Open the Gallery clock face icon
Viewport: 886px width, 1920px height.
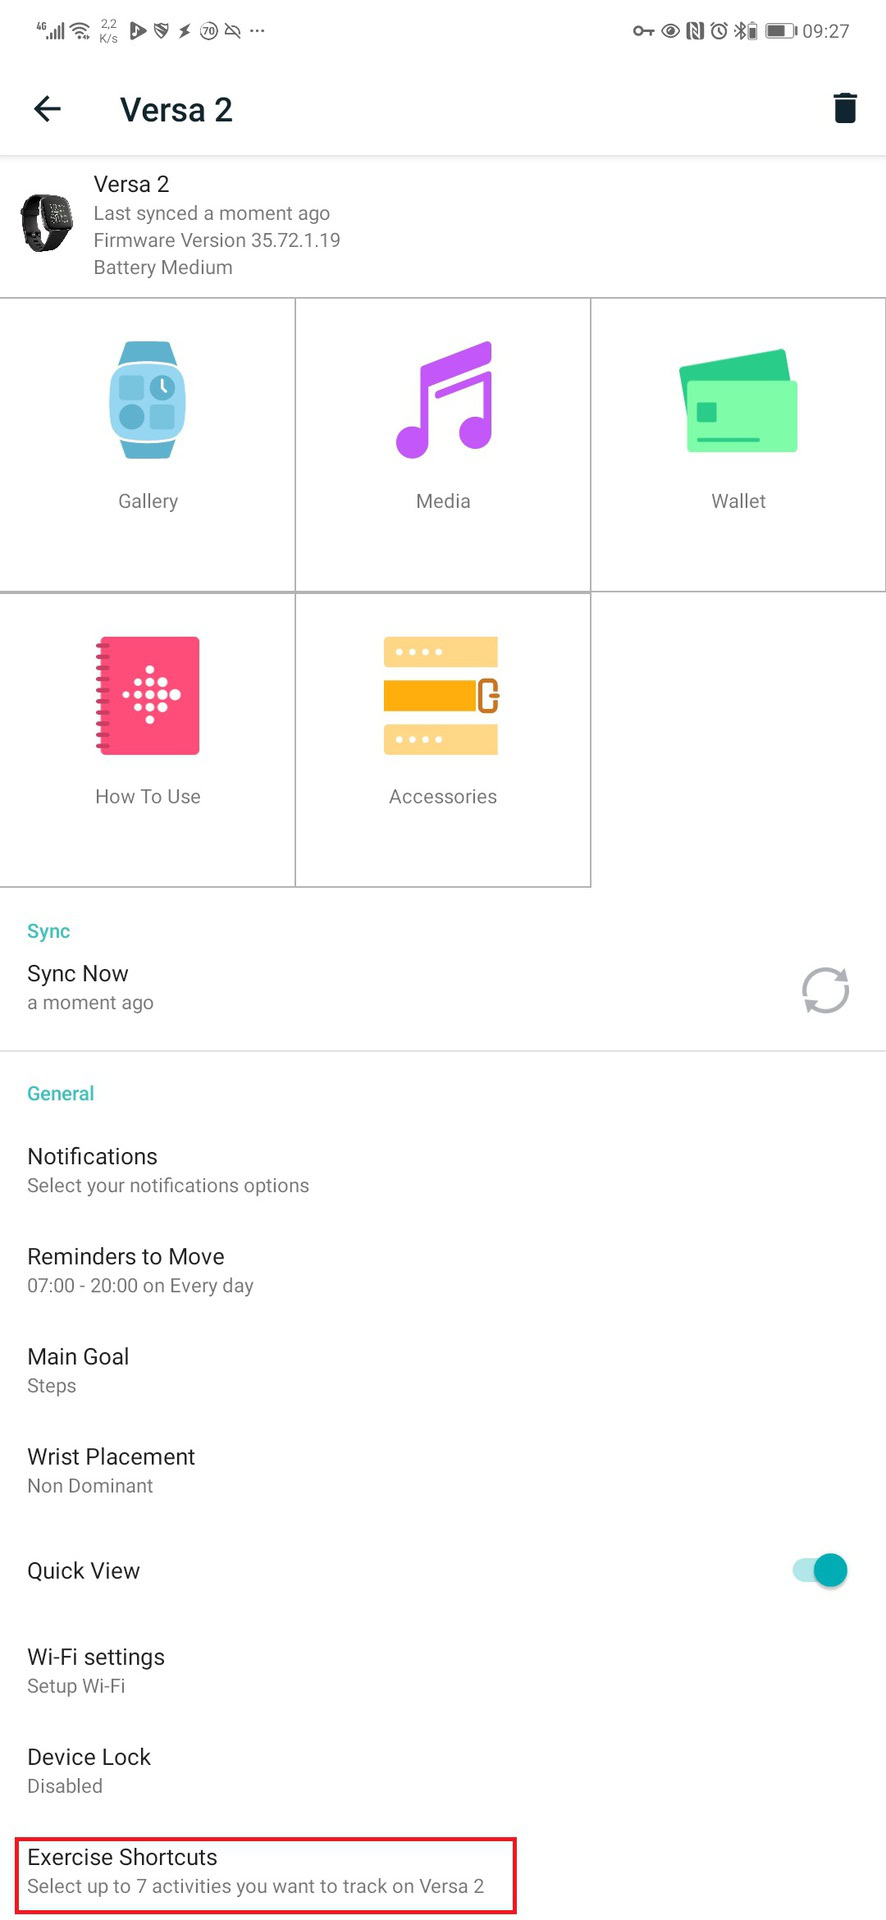(148, 400)
